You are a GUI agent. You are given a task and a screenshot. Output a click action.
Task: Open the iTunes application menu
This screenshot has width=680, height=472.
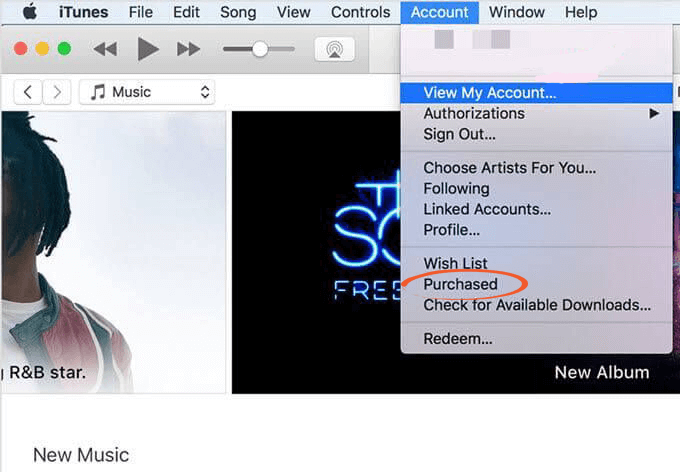[x=84, y=12]
